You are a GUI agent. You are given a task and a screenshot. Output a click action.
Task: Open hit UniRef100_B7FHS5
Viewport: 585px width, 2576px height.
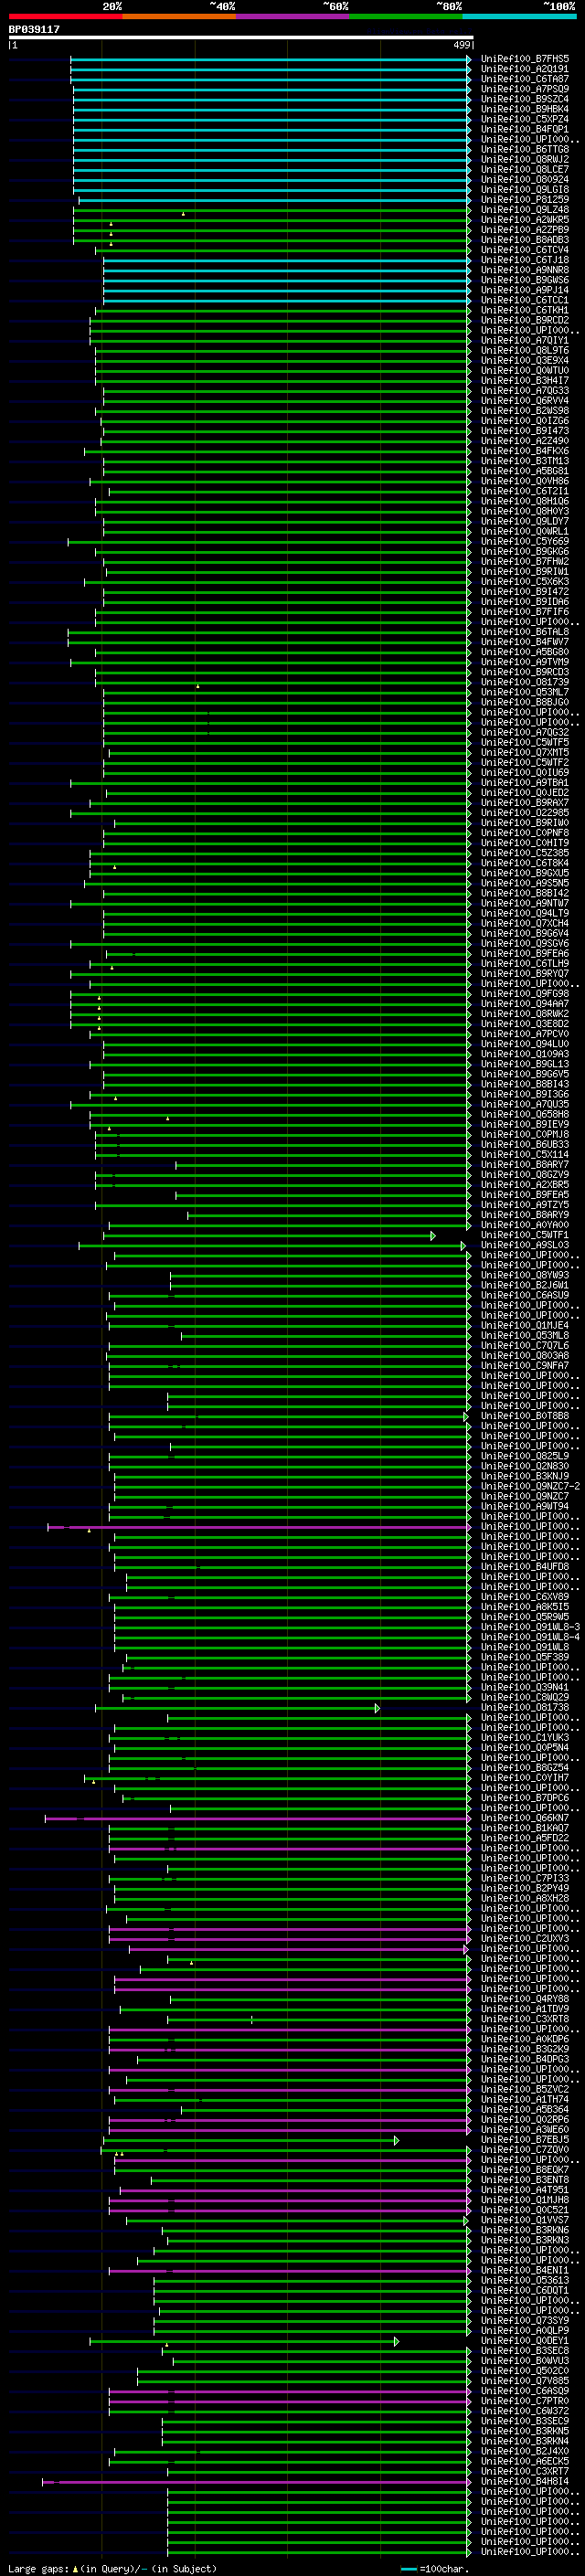coord(525,59)
